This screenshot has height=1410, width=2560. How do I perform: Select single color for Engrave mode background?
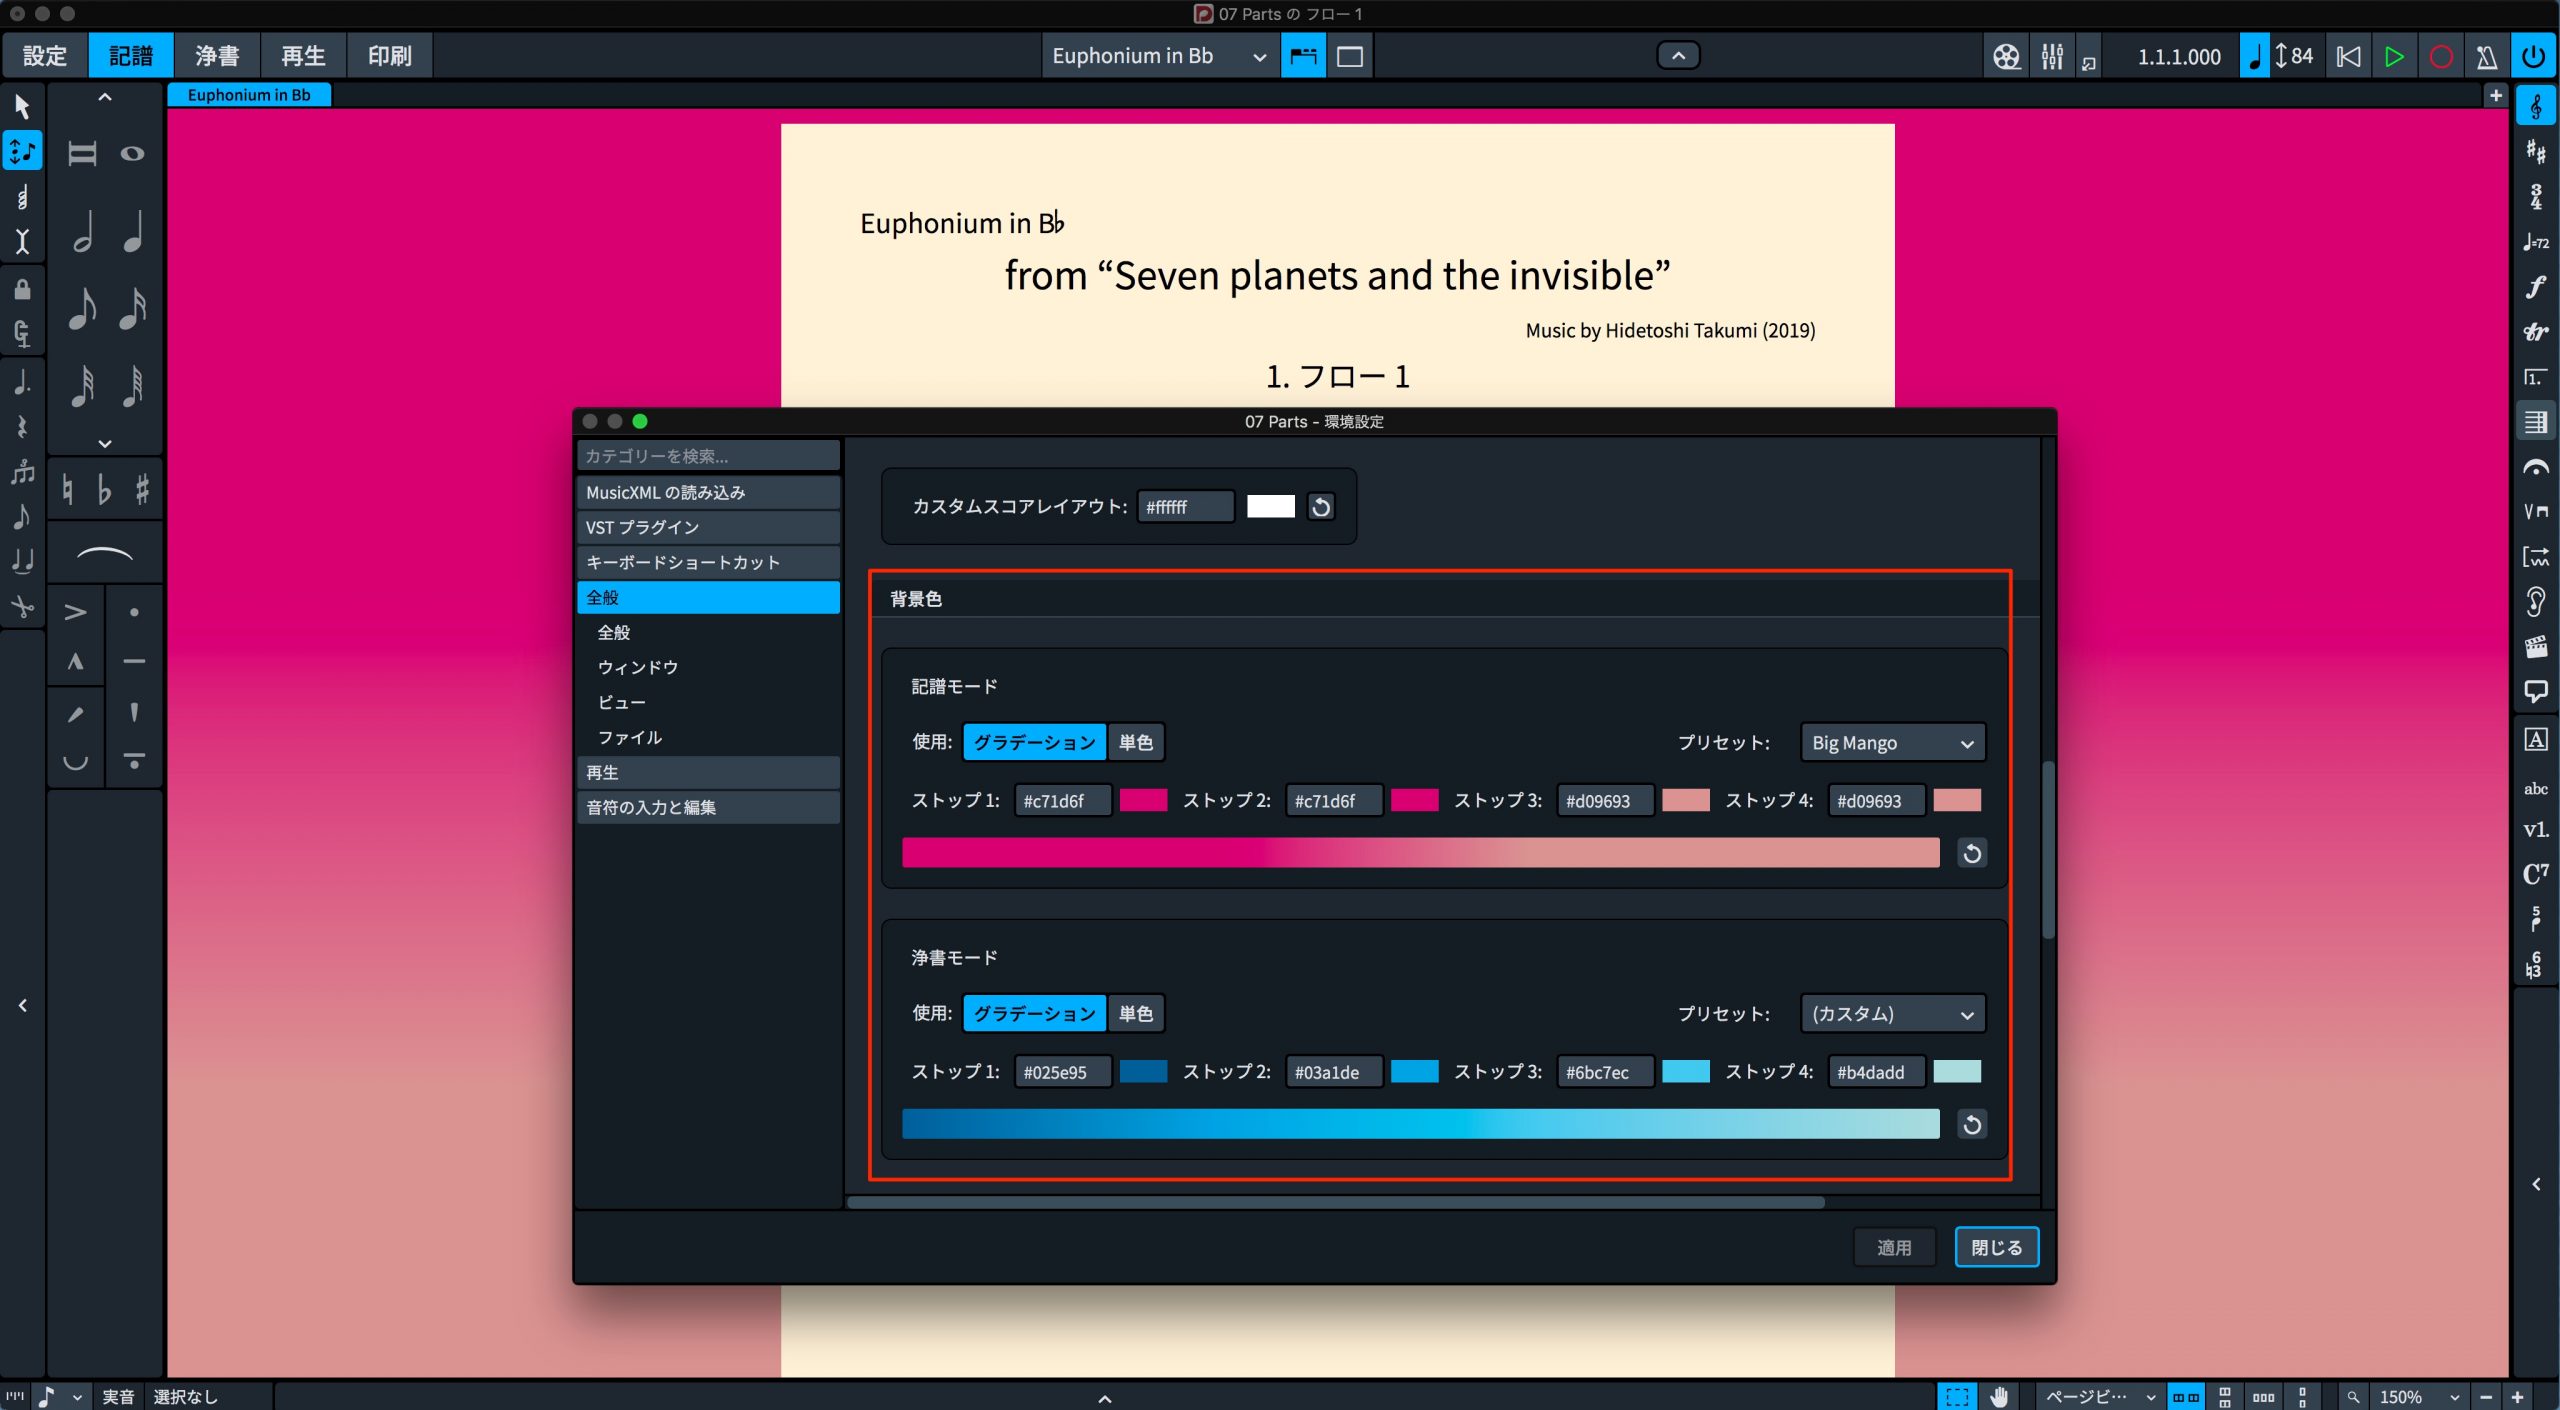click(1135, 1013)
